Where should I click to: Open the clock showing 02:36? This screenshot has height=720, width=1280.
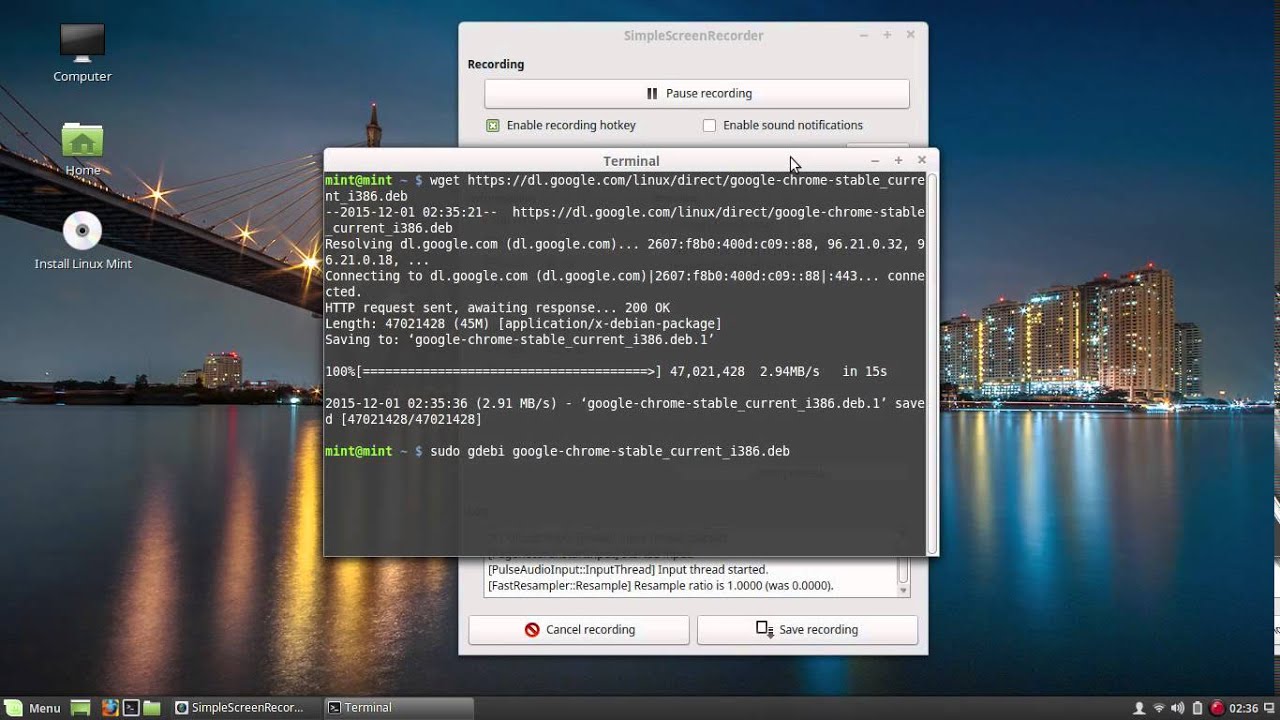1244,708
